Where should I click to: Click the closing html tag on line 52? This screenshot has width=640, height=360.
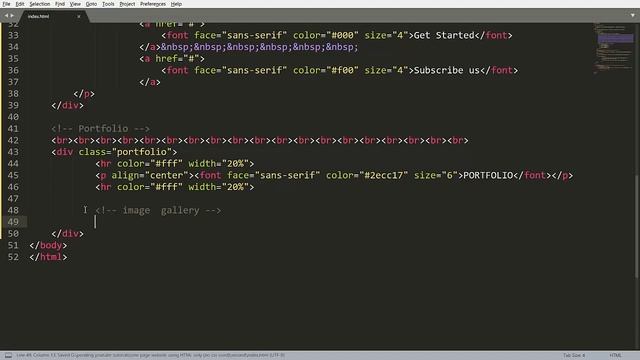click(48, 257)
